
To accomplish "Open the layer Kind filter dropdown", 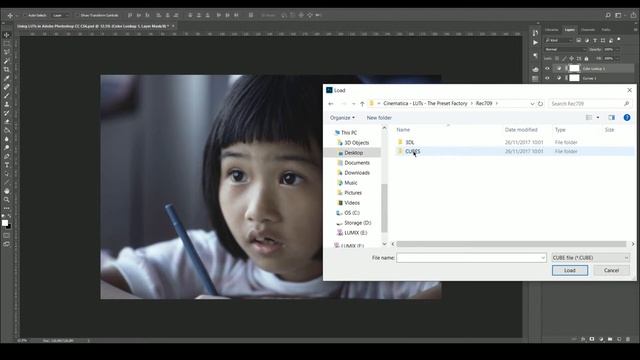I will (559, 40).
